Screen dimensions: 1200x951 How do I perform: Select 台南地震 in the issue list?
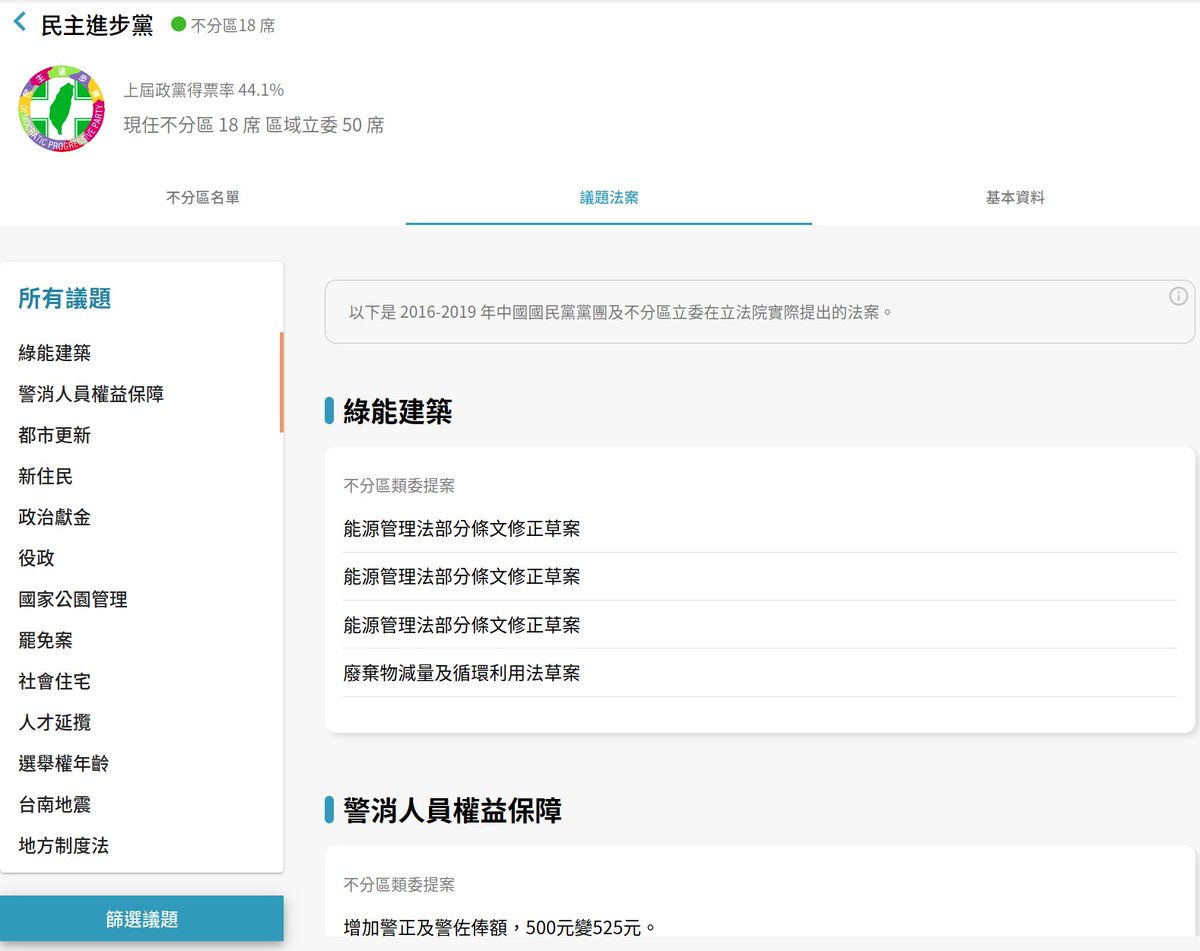point(55,804)
